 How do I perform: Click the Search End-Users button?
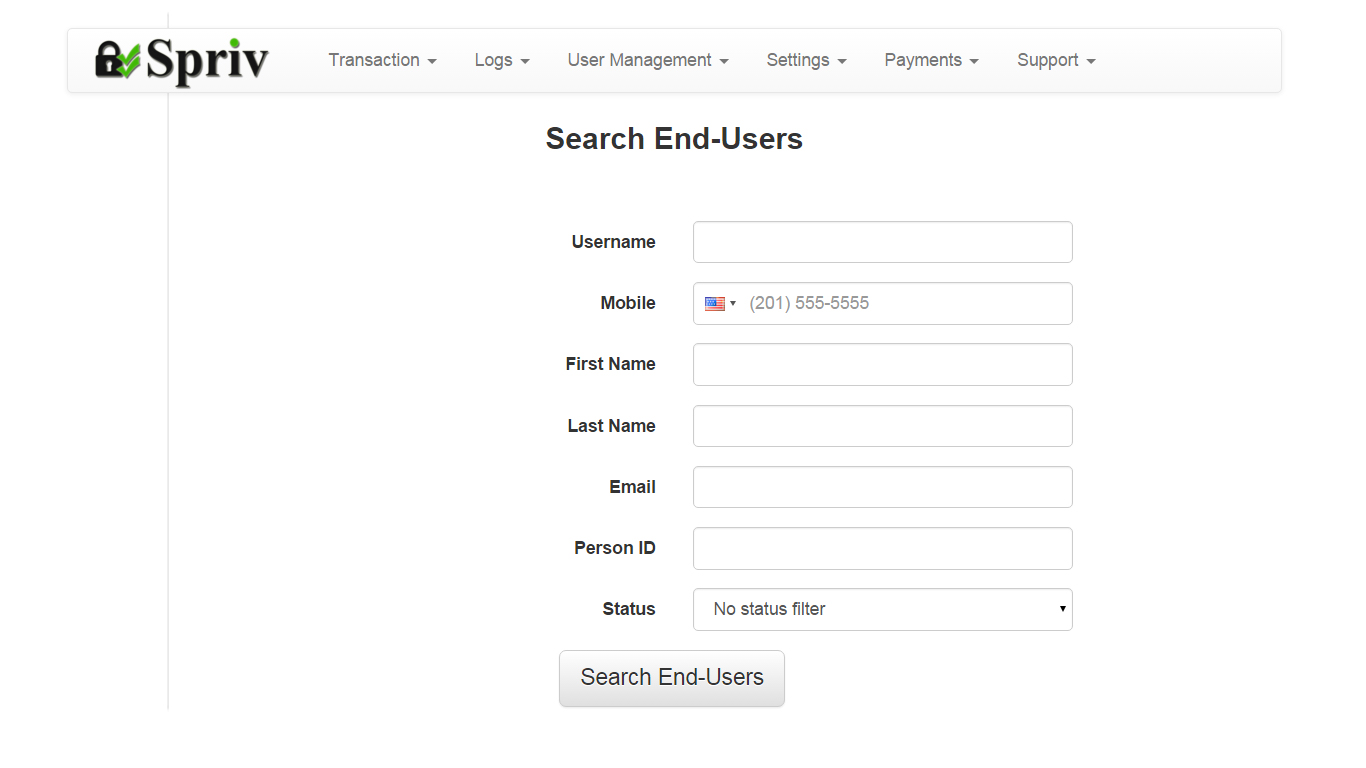click(x=672, y=678)
